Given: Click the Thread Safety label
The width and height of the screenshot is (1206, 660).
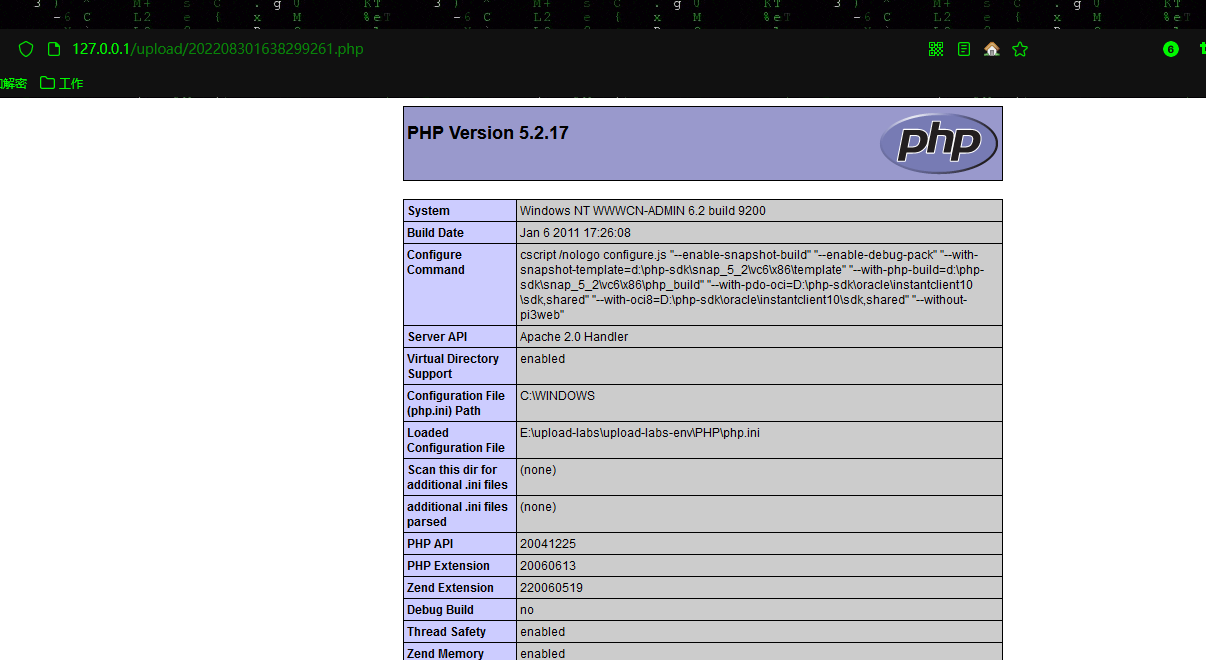Looking at the screenshot, I should pyautogui.click(x=446, y=632).
